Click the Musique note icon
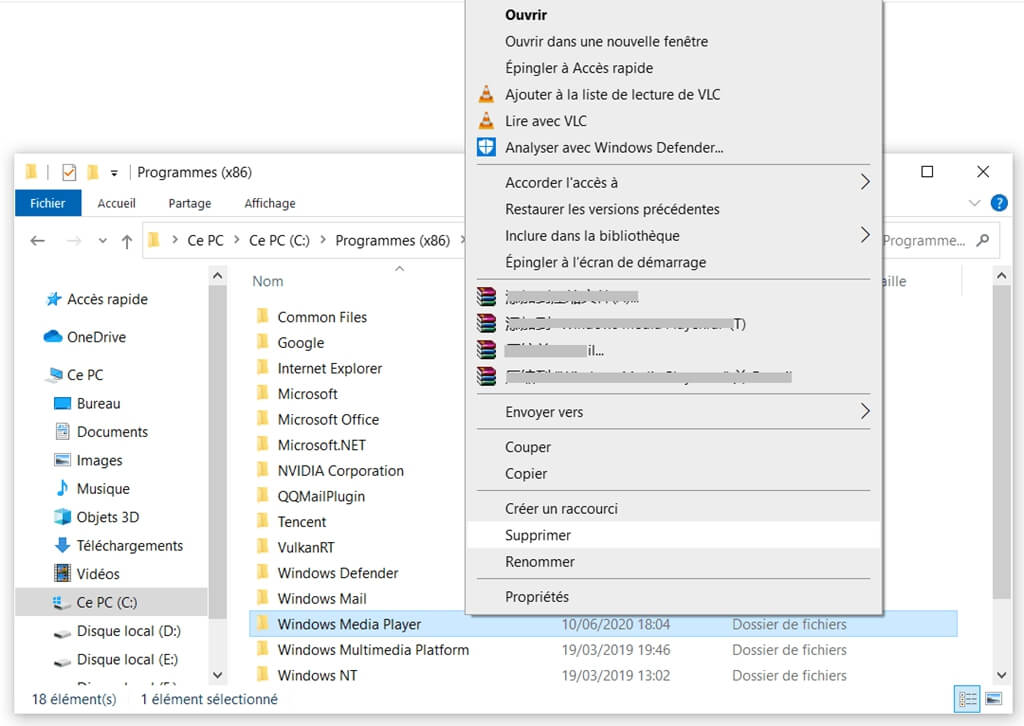The height and width of the screenshot is (726, 1024). (63, 488)
